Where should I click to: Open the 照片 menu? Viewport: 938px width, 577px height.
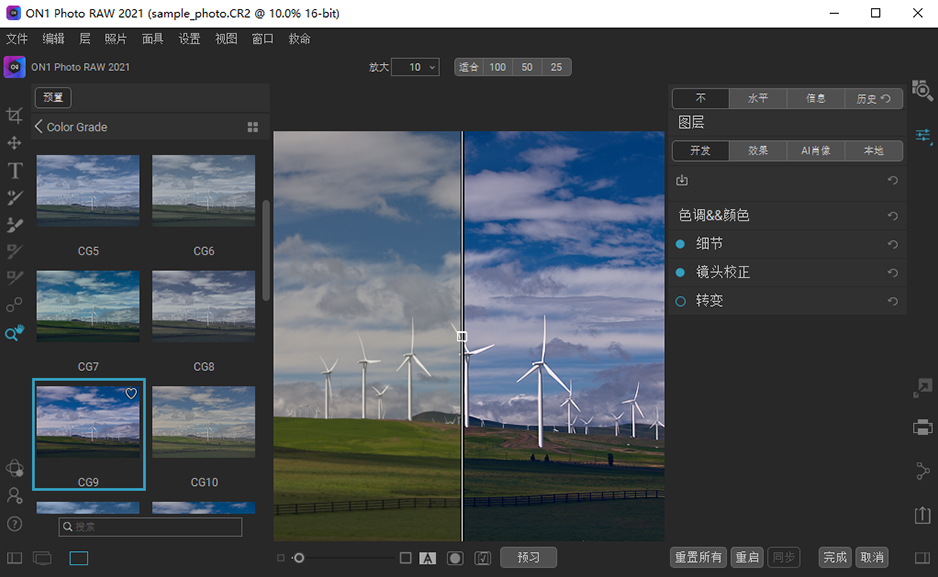(x=116, y=39)
